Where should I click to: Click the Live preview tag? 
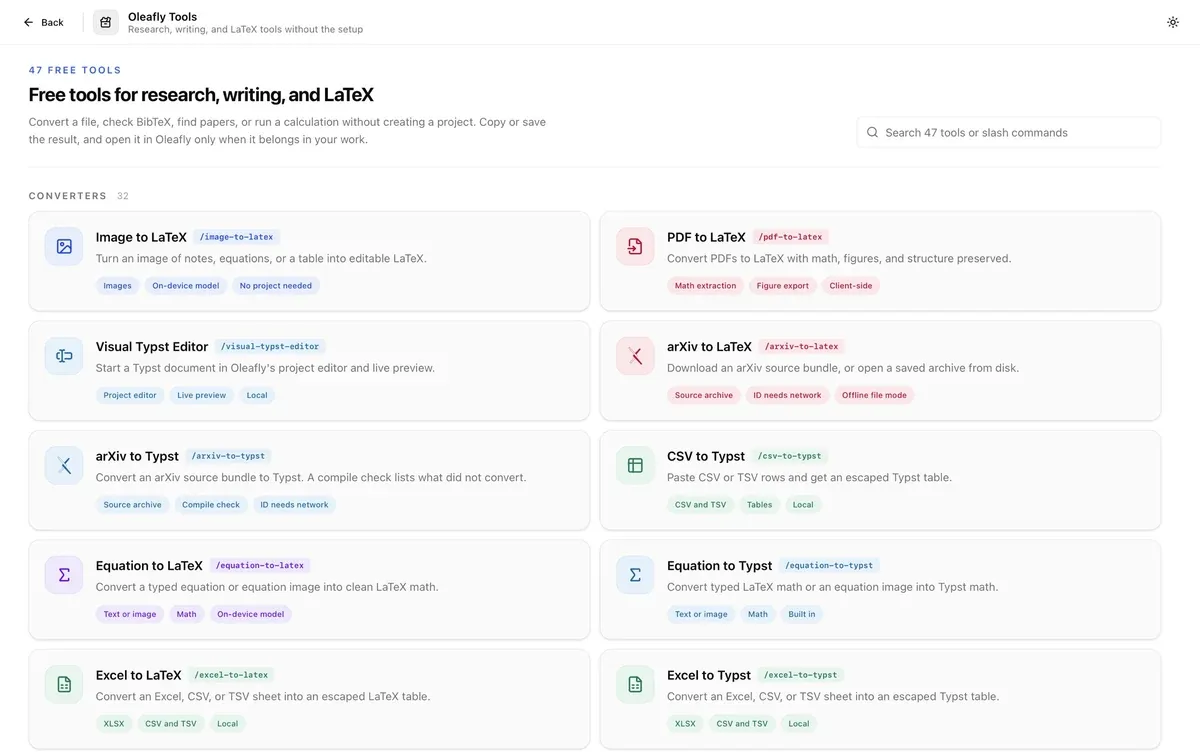(202, 395)
